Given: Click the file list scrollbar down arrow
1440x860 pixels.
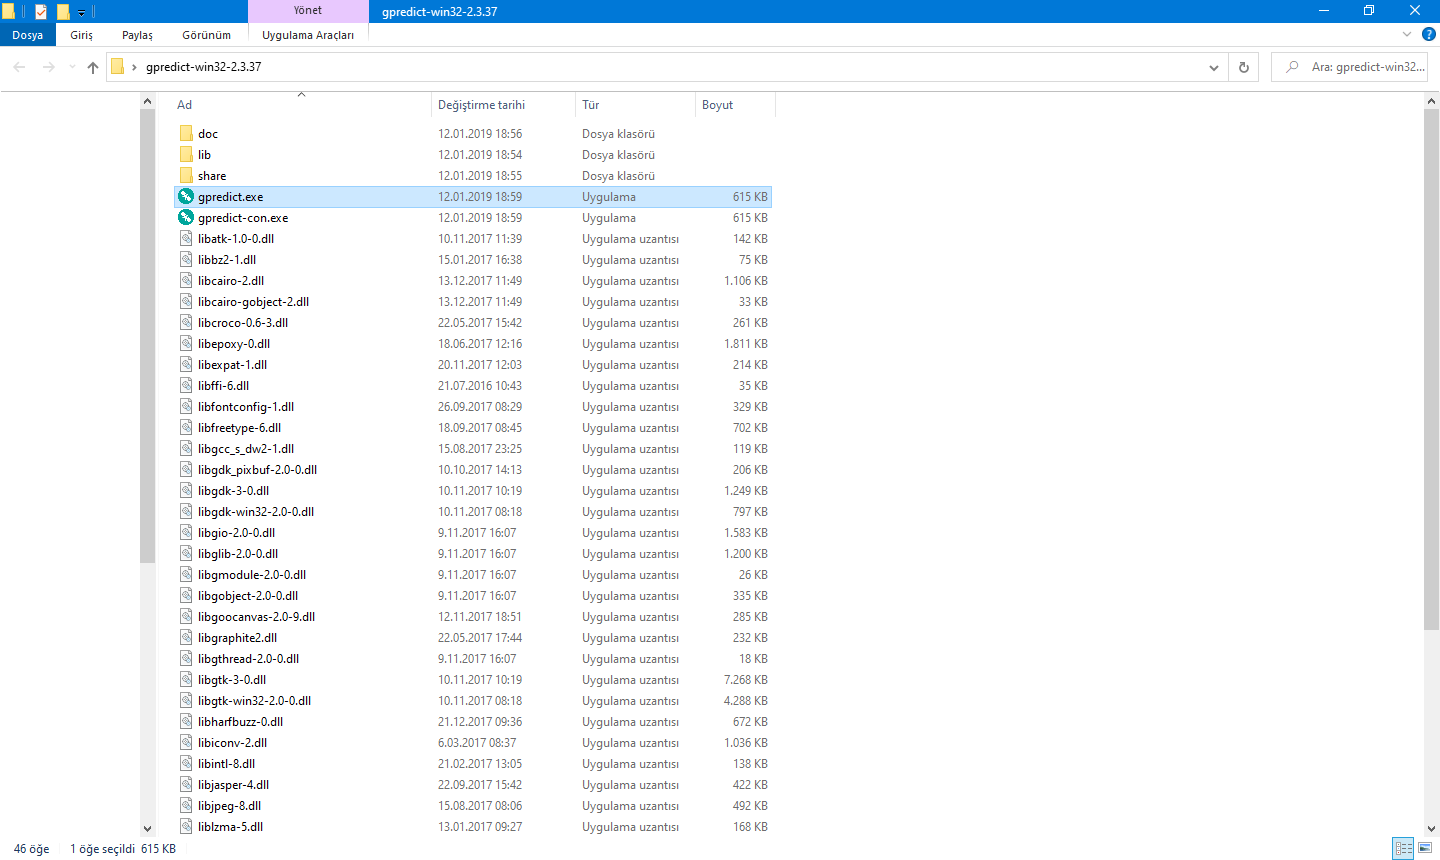Looking at the screenshot, I should [1431, 828].
